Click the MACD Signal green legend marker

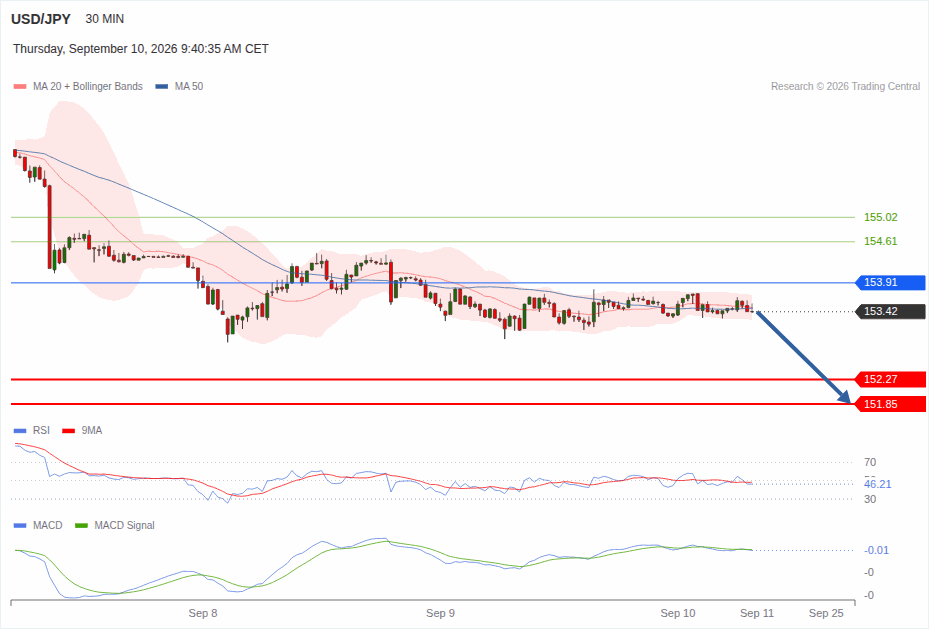(82, 525)
